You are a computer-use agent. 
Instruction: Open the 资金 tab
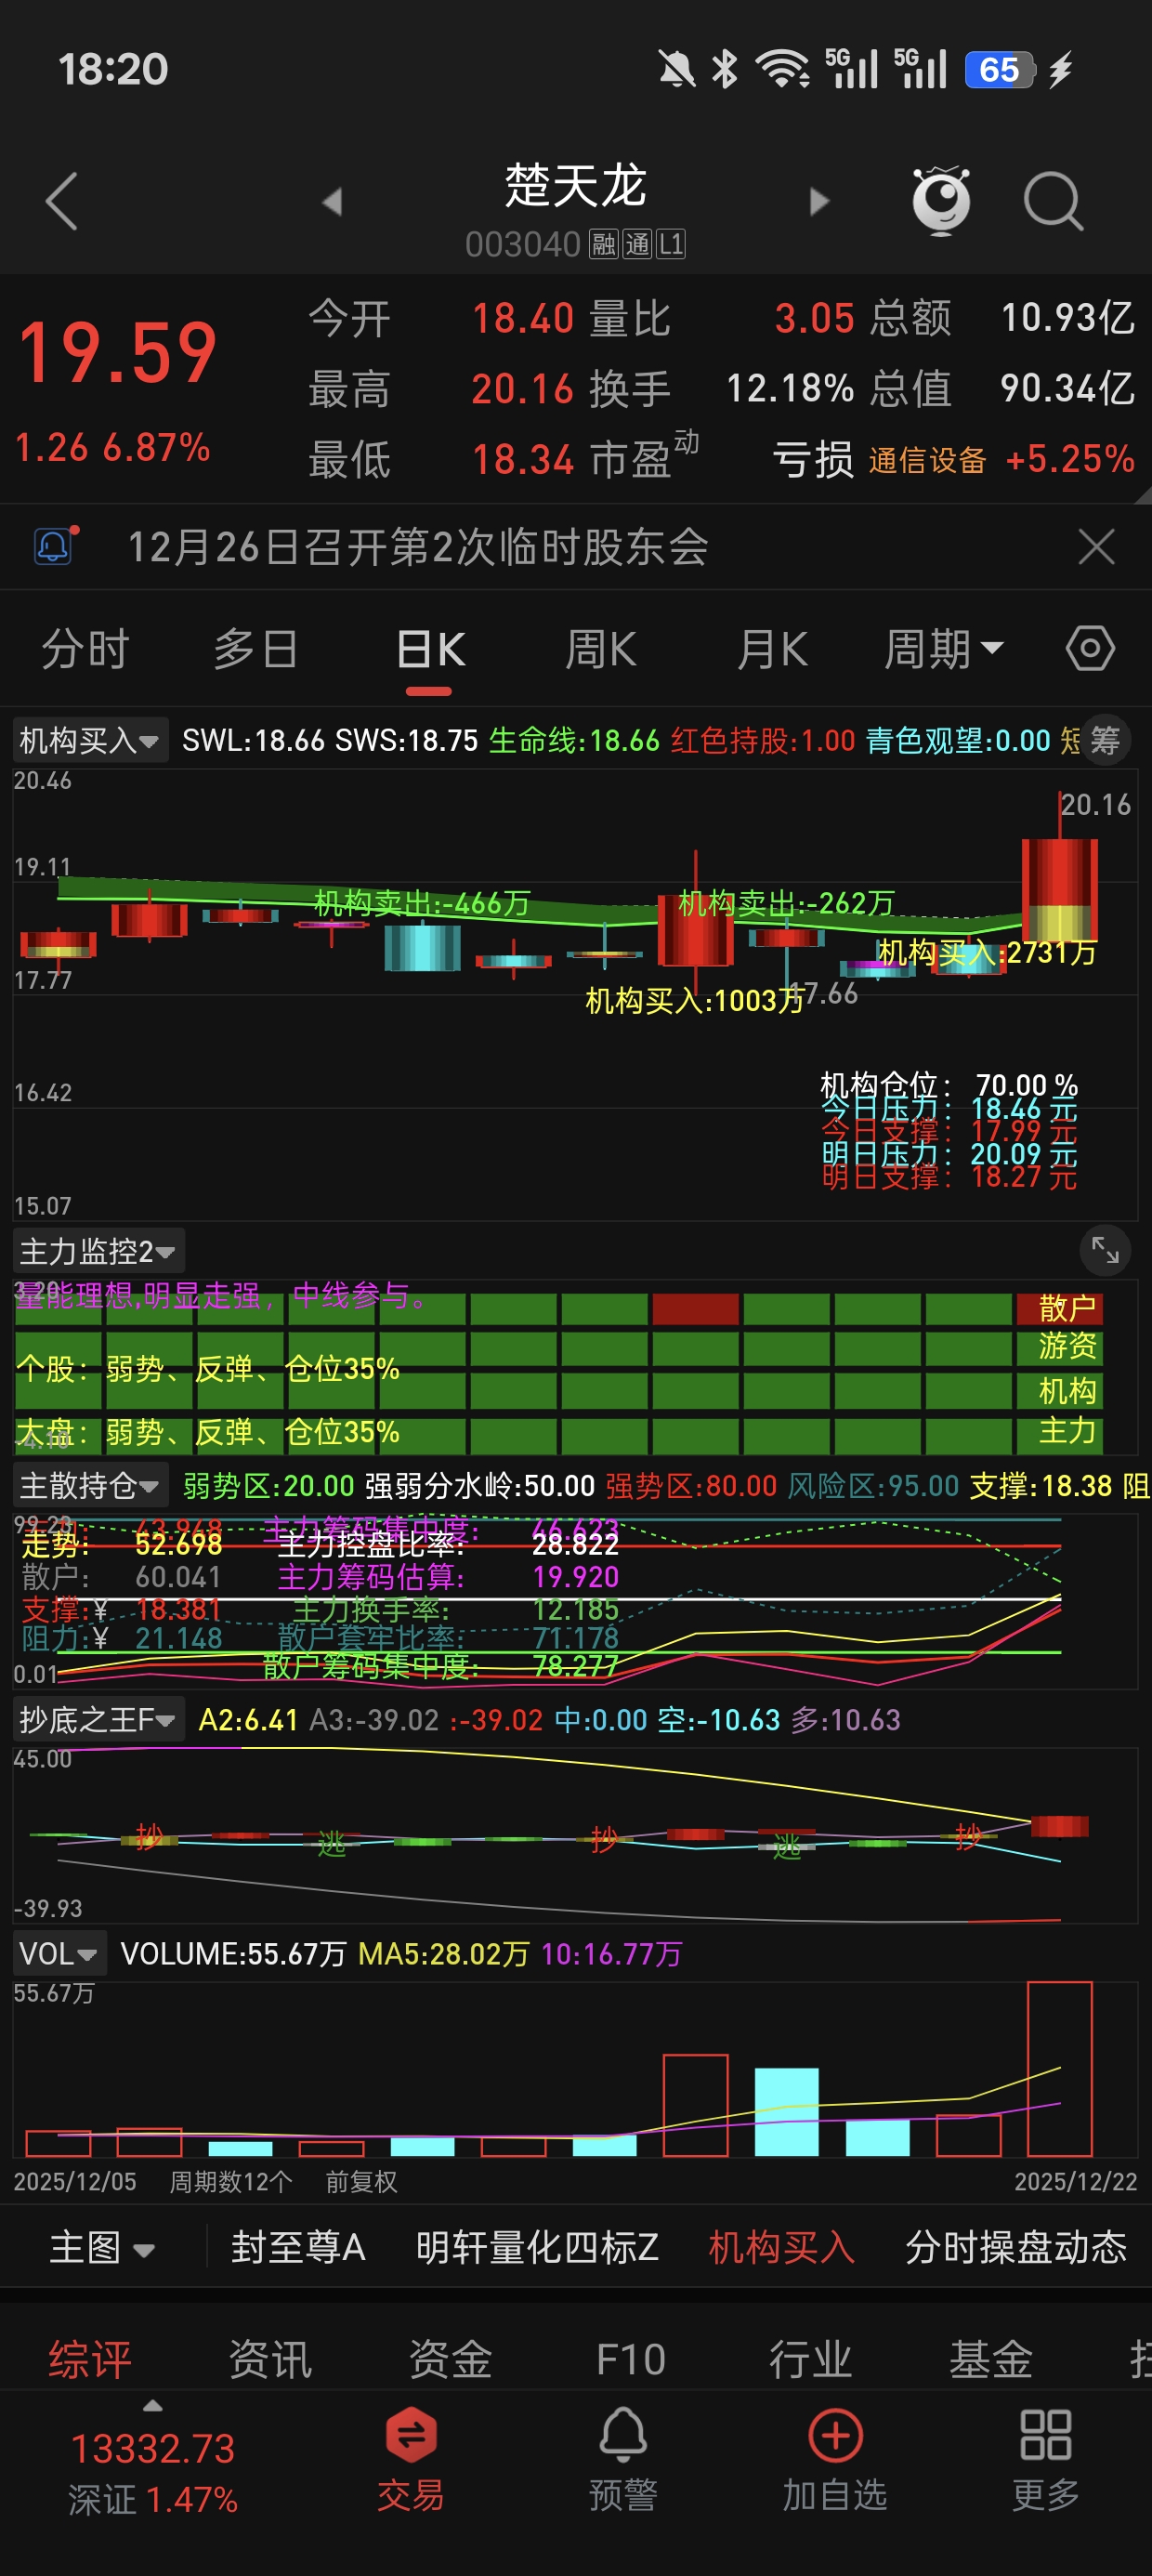[x=450, y=2359]
